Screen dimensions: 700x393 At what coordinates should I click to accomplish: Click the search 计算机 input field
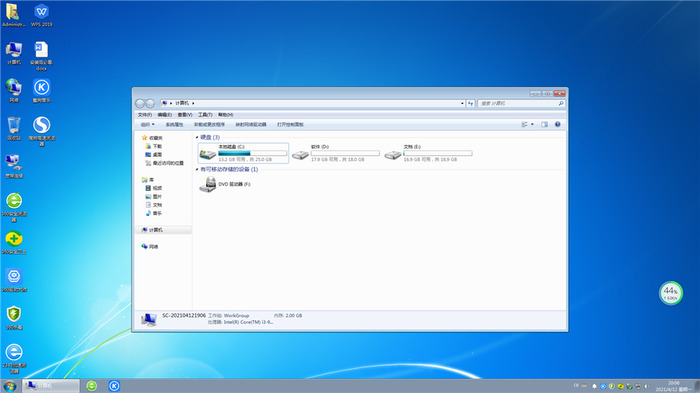(x=518, y=103)
